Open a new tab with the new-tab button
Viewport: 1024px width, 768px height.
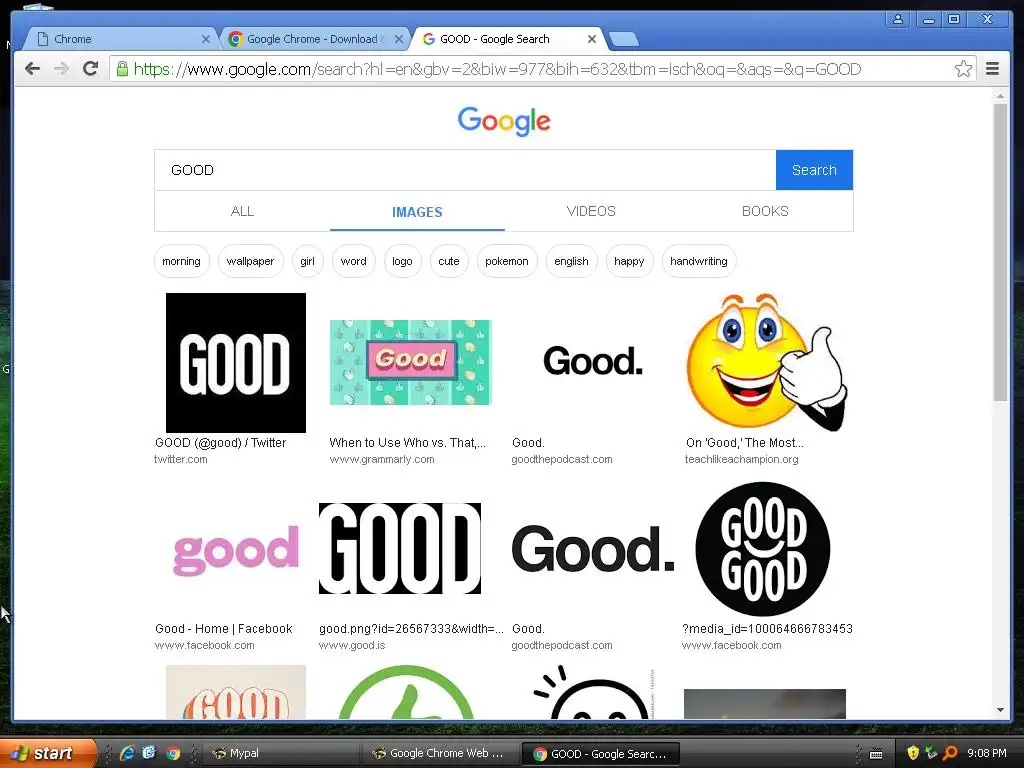pos(624,40)
